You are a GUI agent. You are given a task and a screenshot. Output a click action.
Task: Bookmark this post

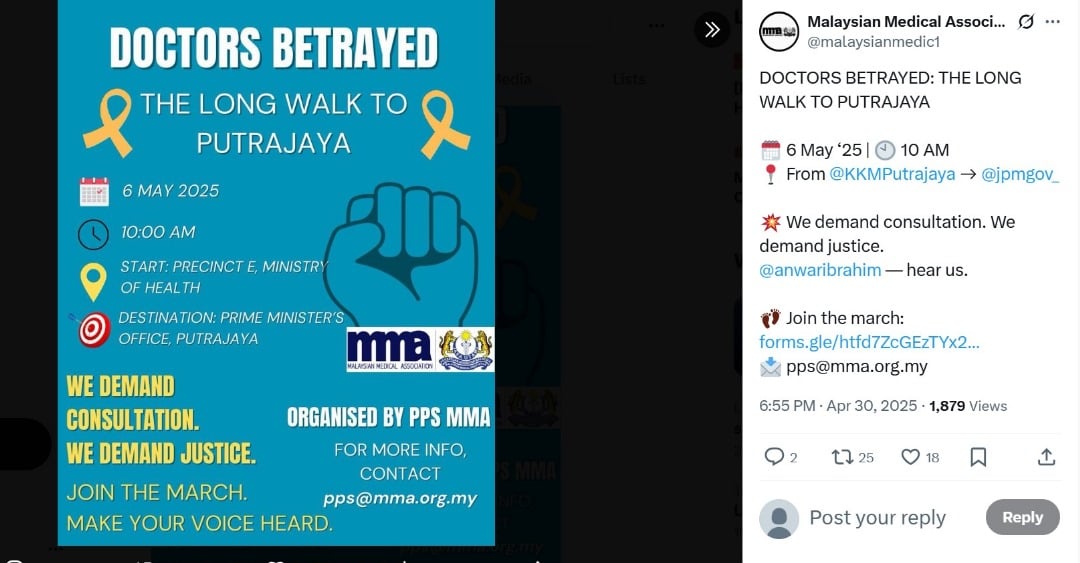(x=978, y=457)
